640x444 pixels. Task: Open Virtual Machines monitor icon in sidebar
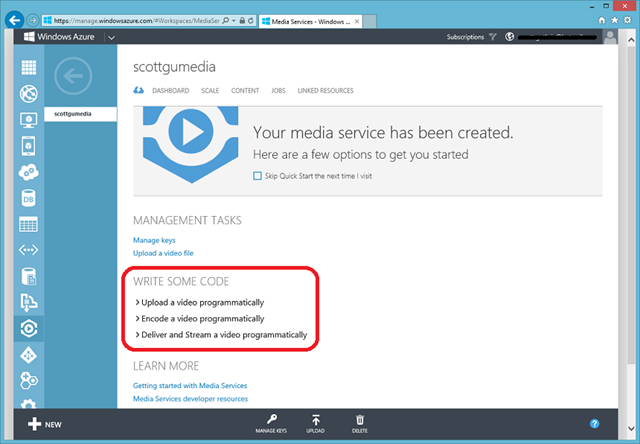(29, 120)
